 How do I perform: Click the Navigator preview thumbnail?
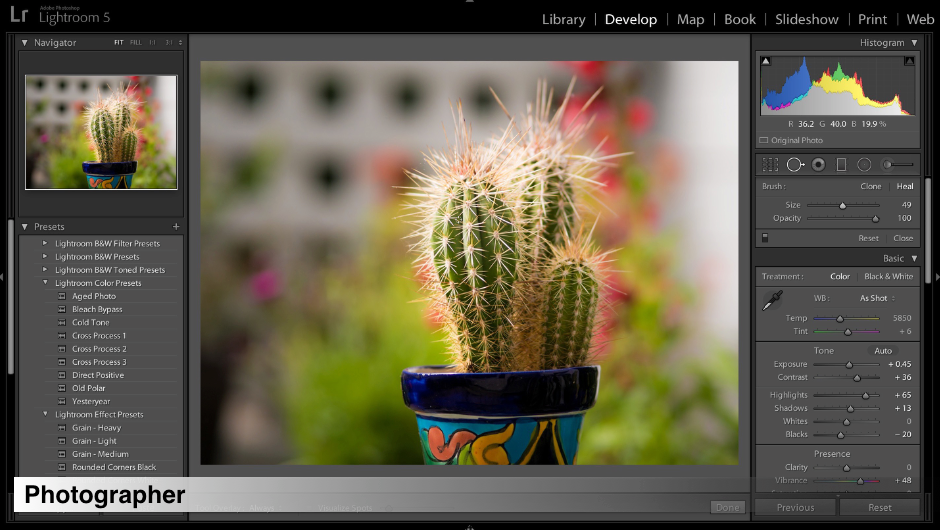[101, 132]
